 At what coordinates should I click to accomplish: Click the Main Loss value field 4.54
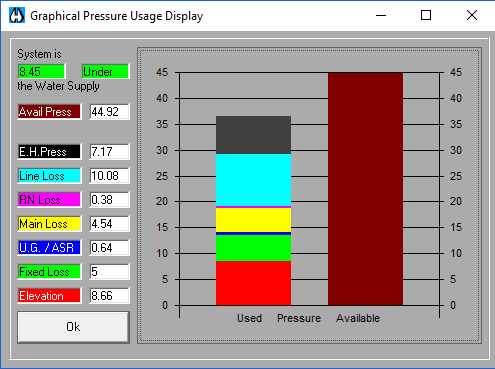(x=109, y=224)
